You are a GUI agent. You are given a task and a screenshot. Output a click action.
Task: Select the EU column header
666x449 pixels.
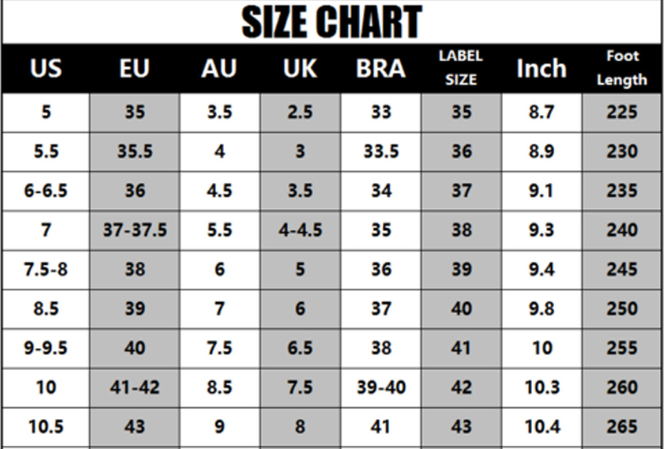134,68
